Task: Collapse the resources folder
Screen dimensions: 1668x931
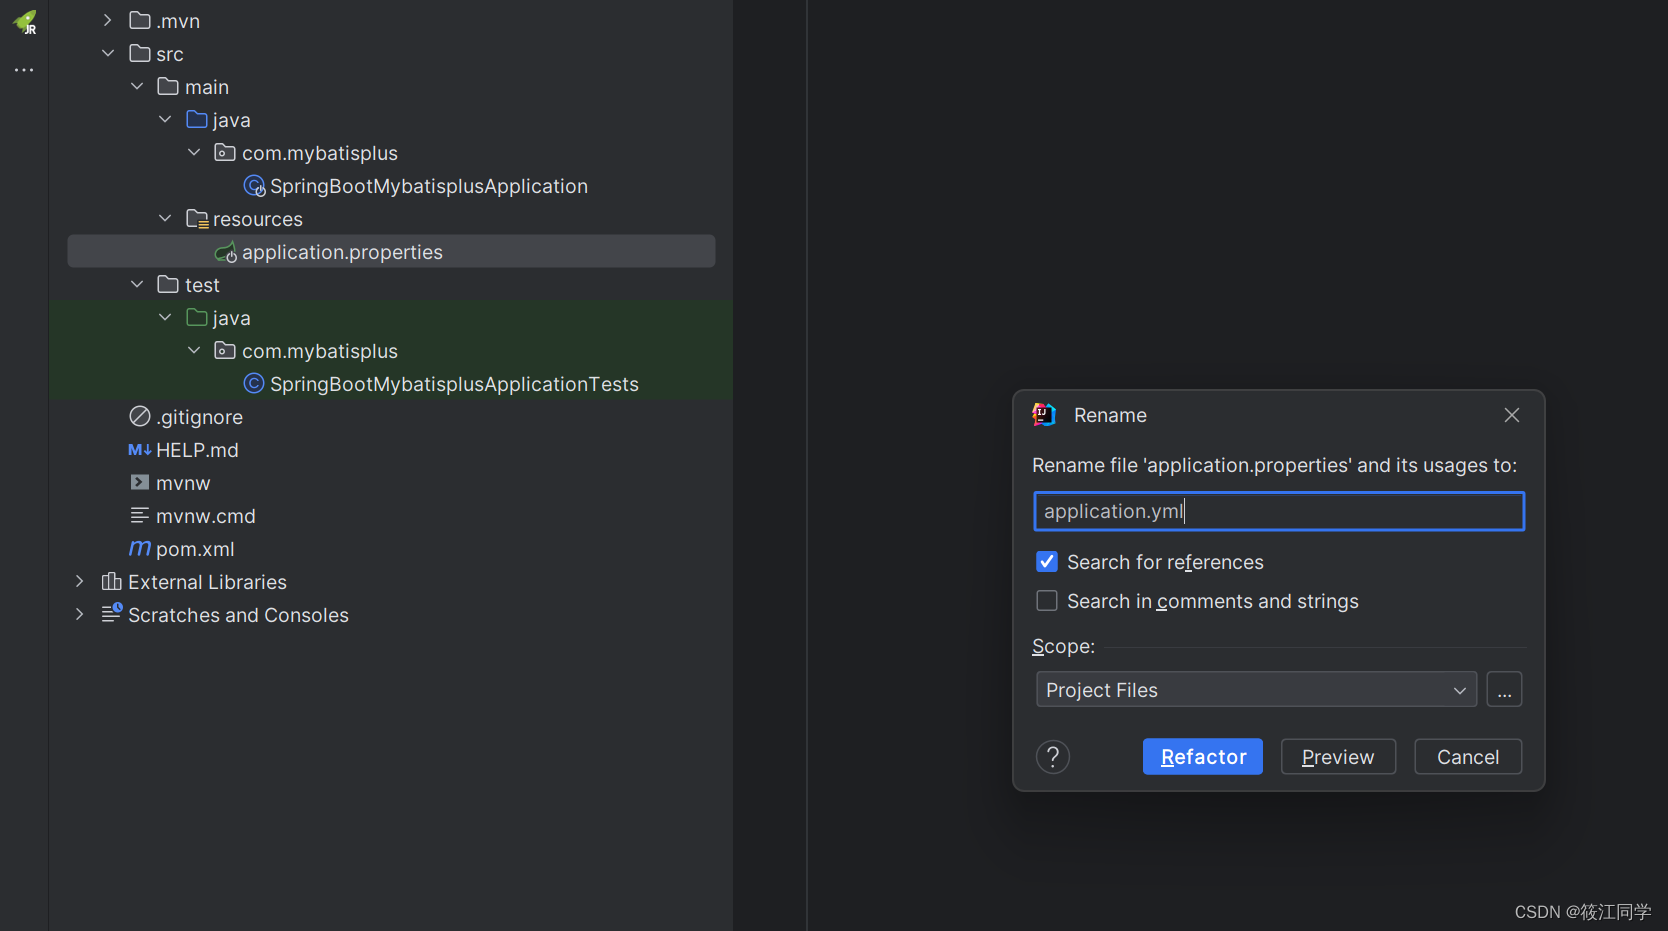Action: coord(165,218)
